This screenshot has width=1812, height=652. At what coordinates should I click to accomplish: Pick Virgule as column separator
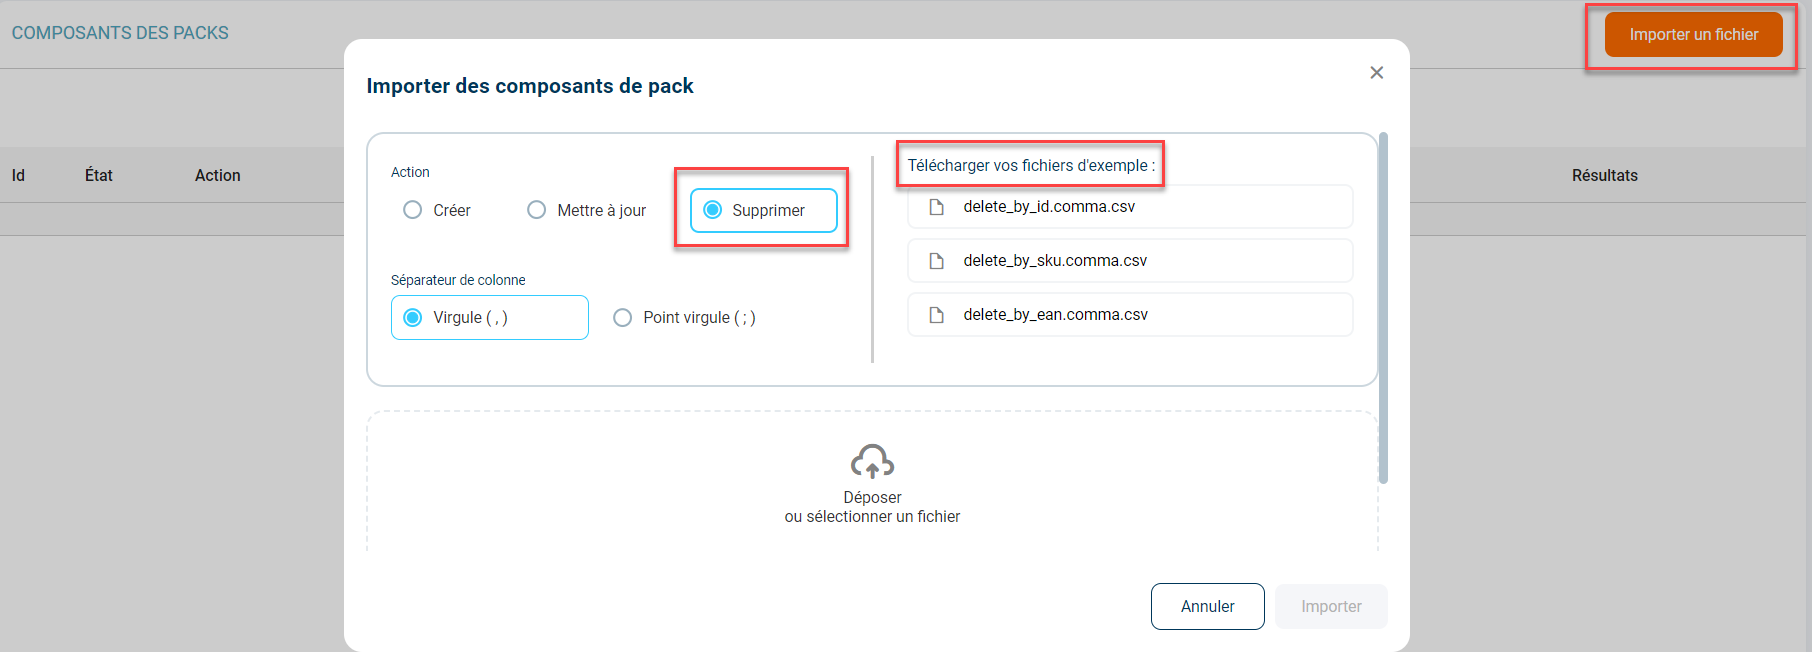pyautogui.click(x=413, y=318)
